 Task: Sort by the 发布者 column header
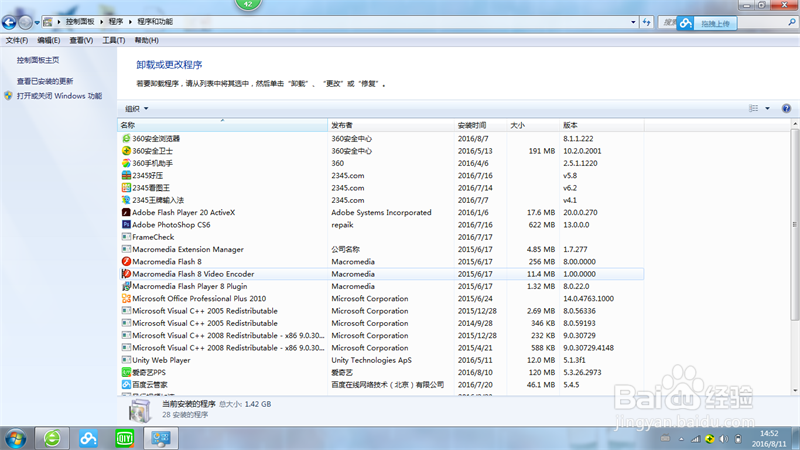(x=391, y=125)
